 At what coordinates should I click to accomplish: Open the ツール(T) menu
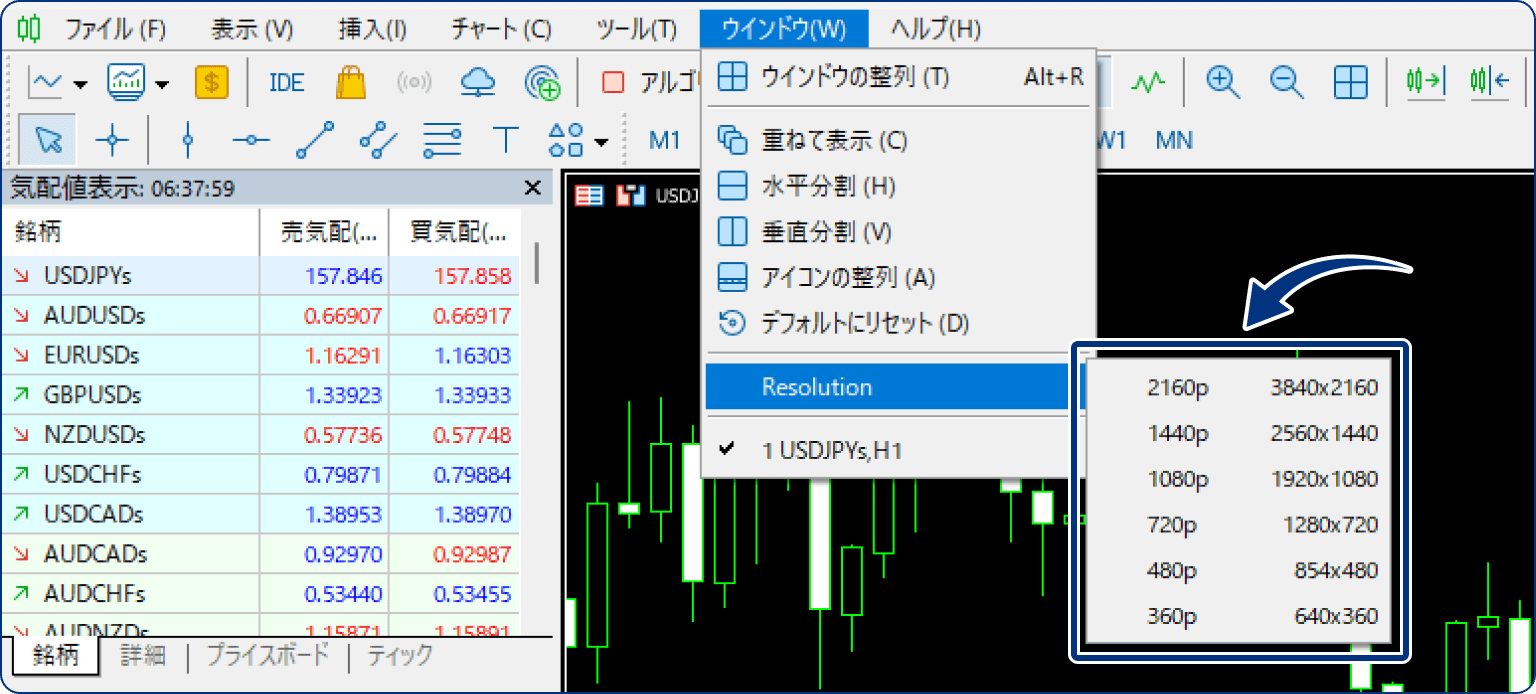636,29
